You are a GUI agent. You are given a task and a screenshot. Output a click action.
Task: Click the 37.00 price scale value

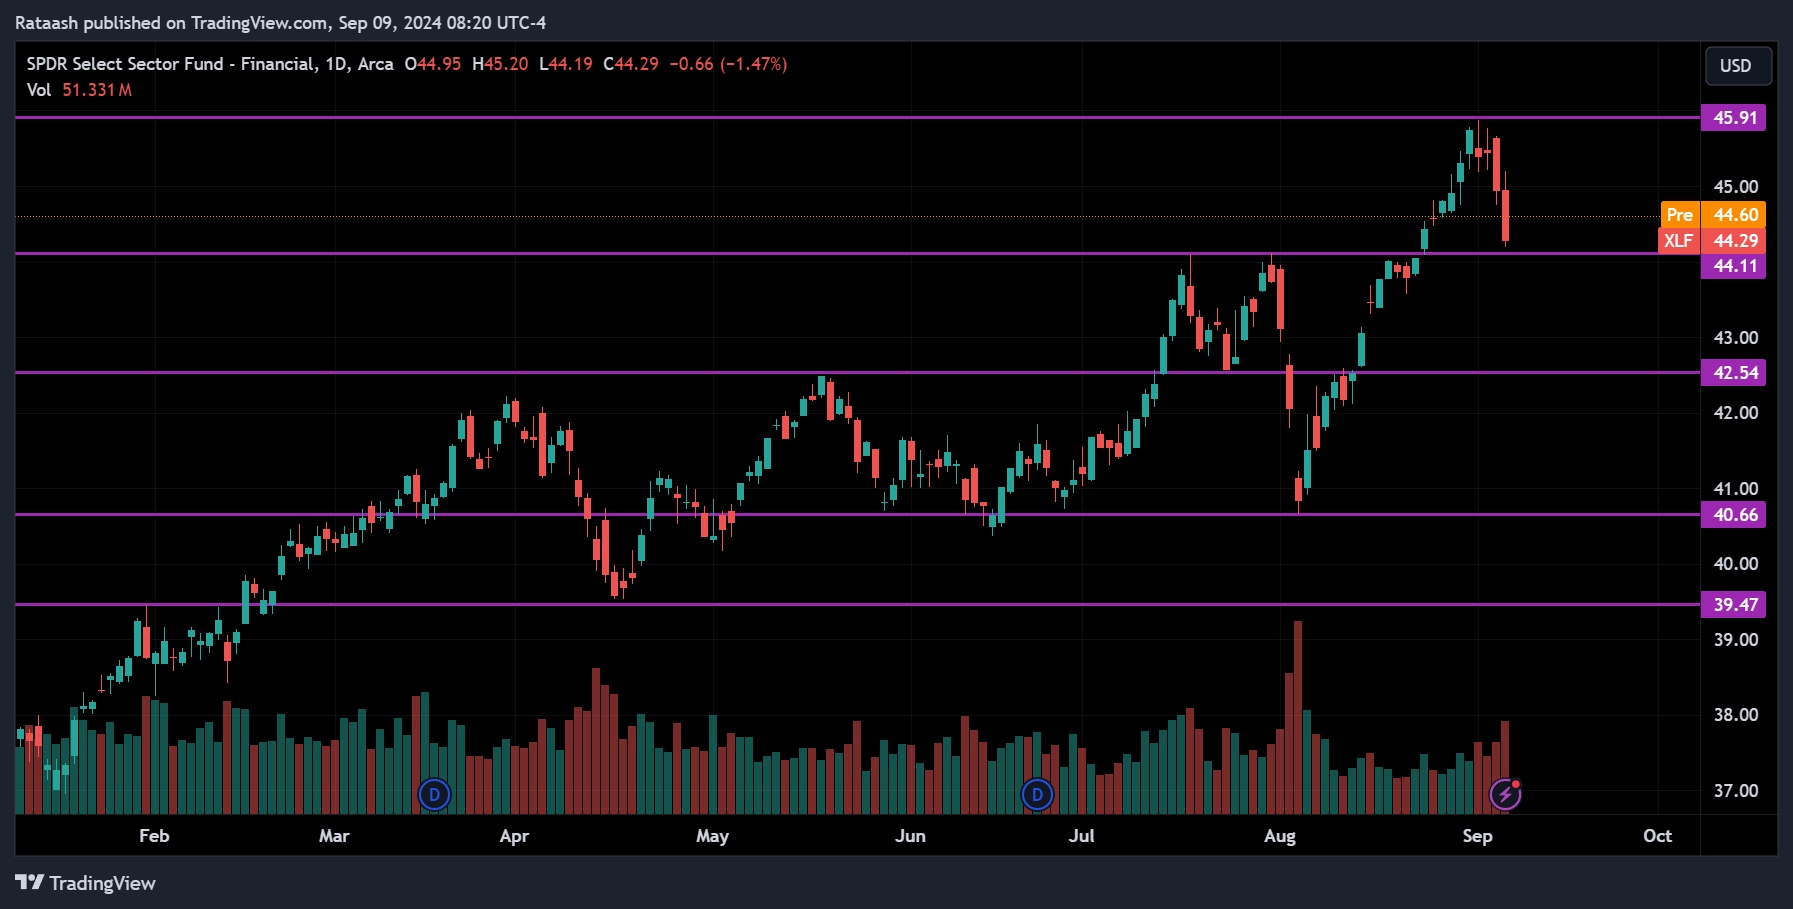[x=1736, y=791]
